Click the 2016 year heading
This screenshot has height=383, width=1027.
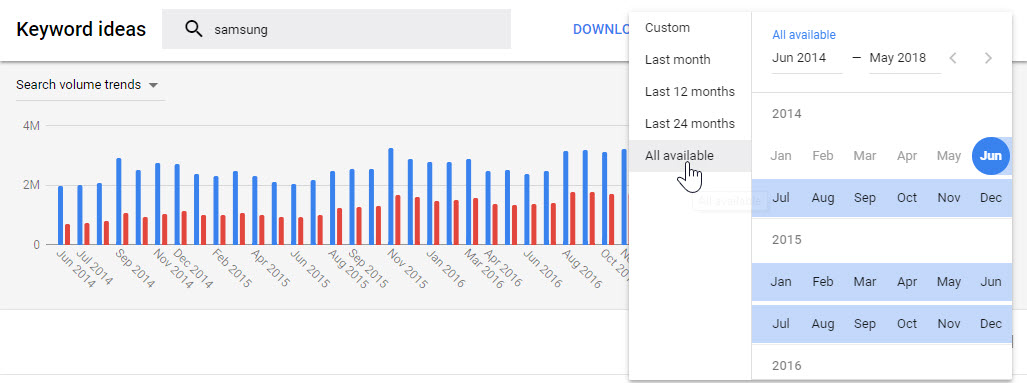[787, 366]
